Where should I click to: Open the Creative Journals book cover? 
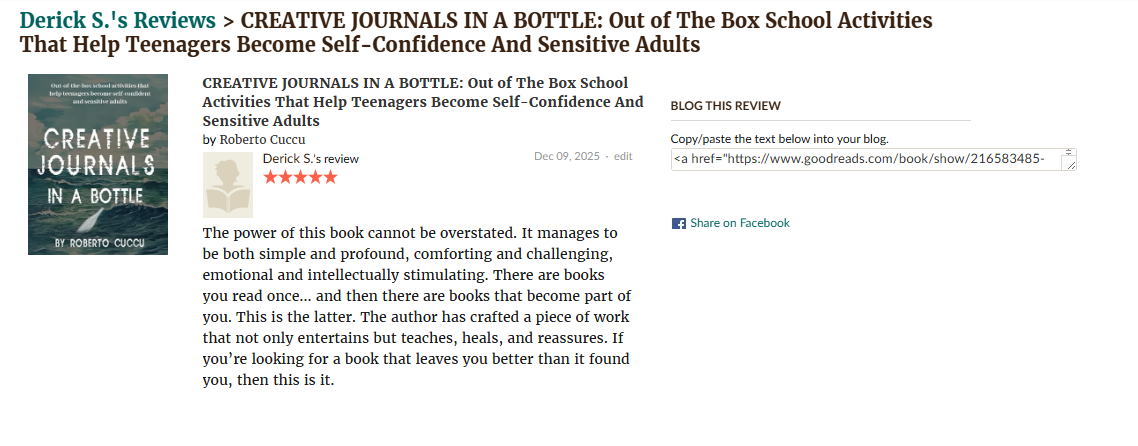[x=98, y=164]
